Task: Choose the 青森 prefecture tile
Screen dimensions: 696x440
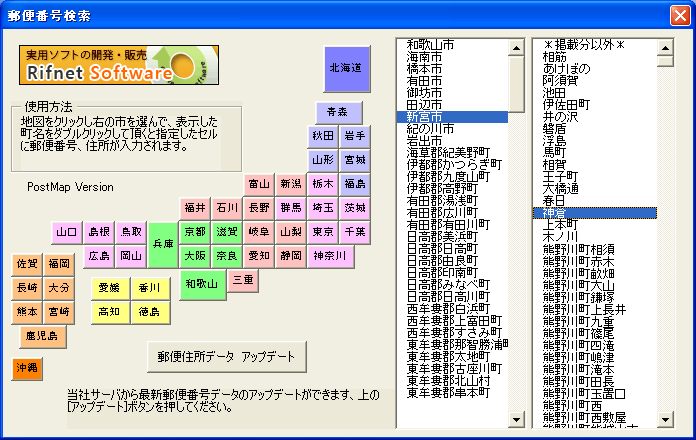Action: tap(337, 111)
